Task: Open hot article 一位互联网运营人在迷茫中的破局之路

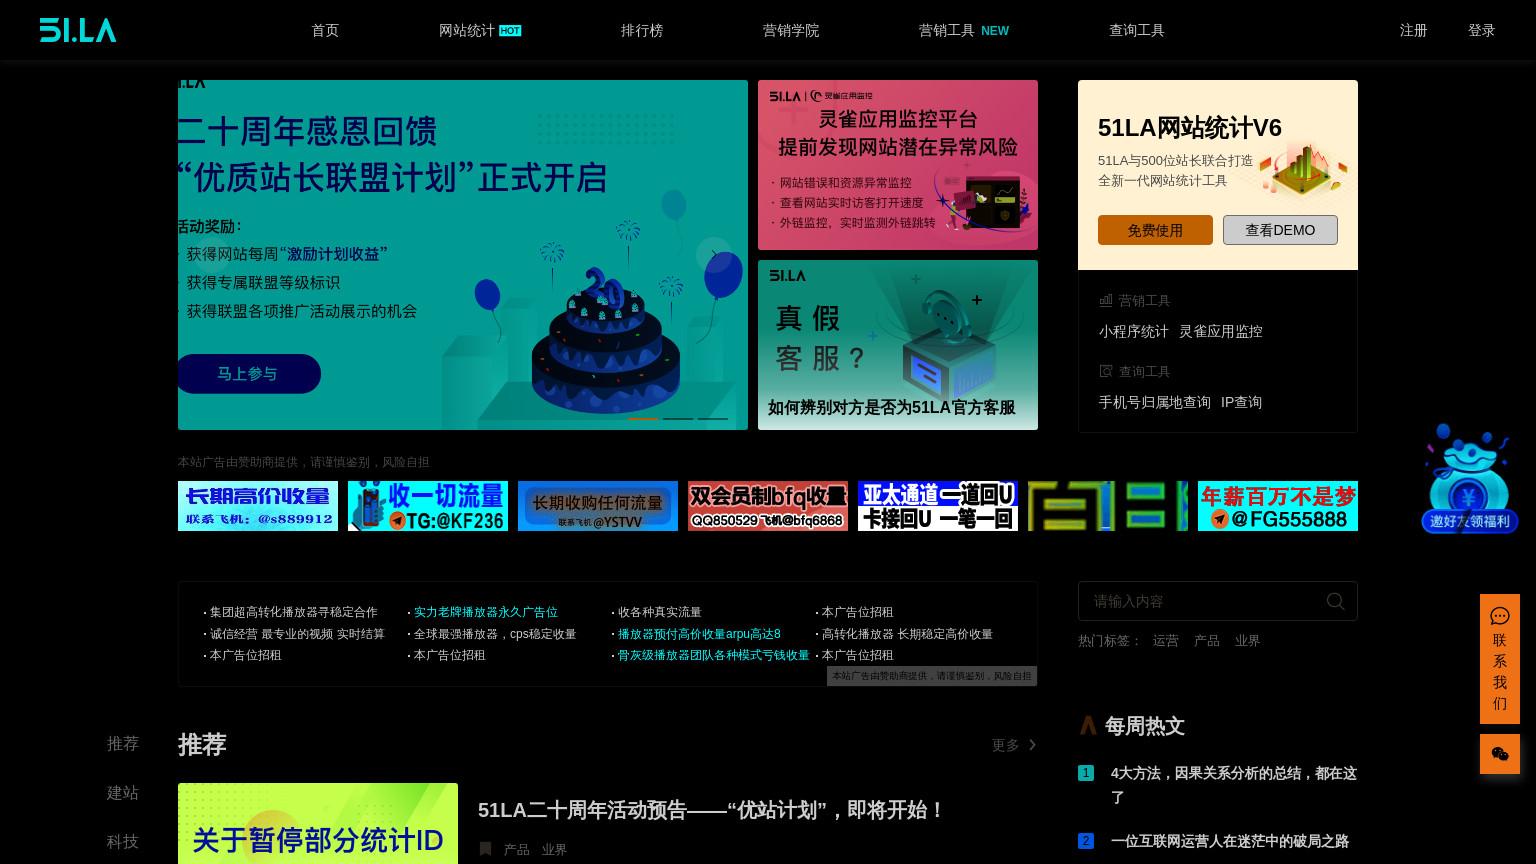Action: (x=1230, y=841)
